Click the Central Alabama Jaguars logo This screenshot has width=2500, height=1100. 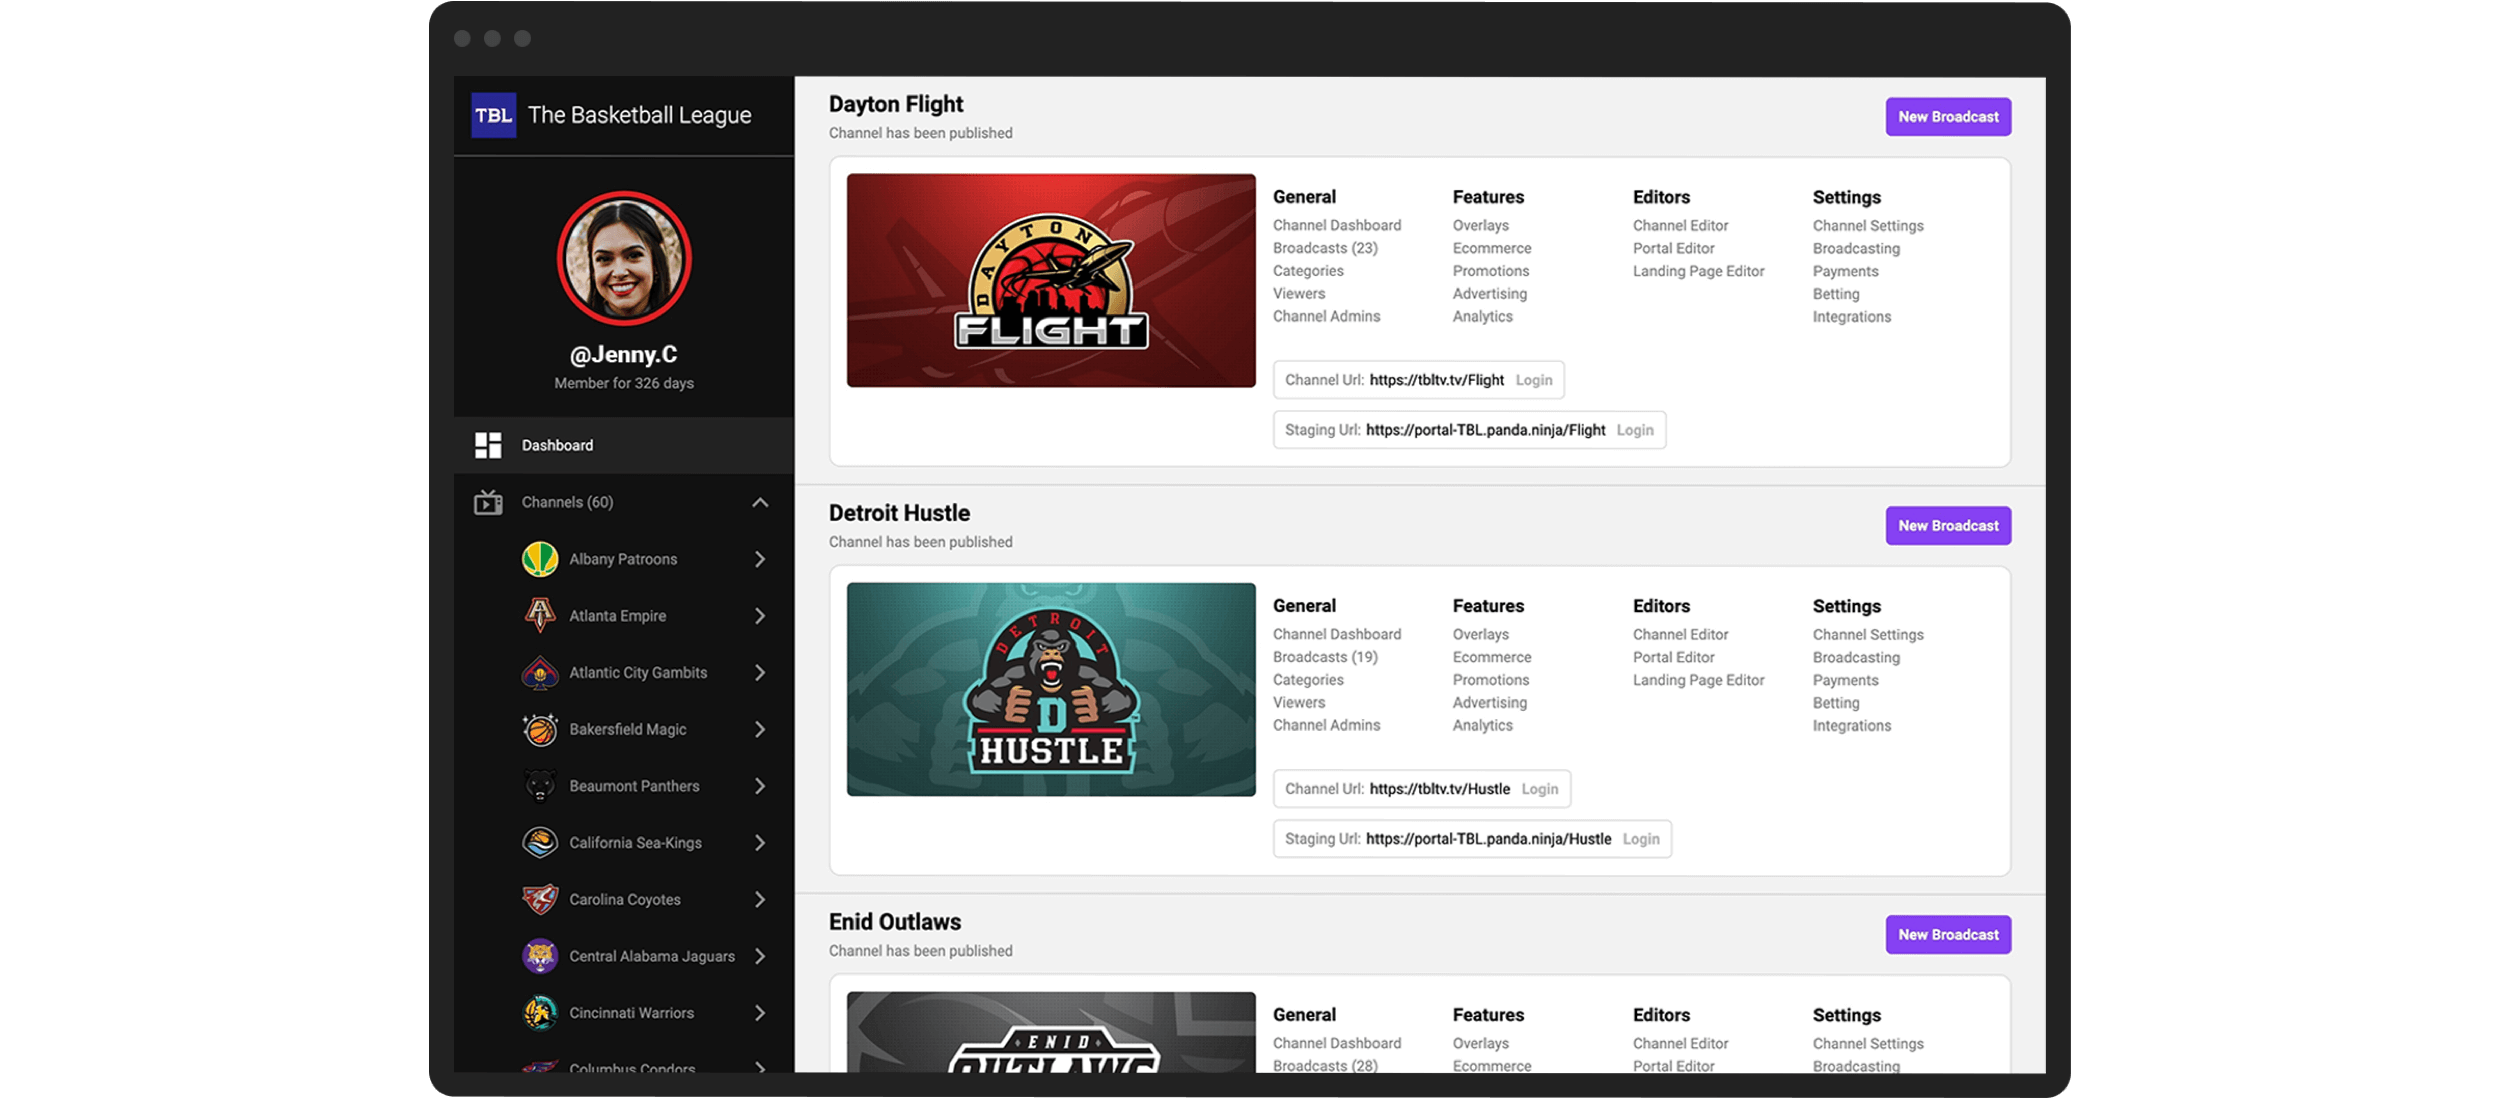coord(540,956)
